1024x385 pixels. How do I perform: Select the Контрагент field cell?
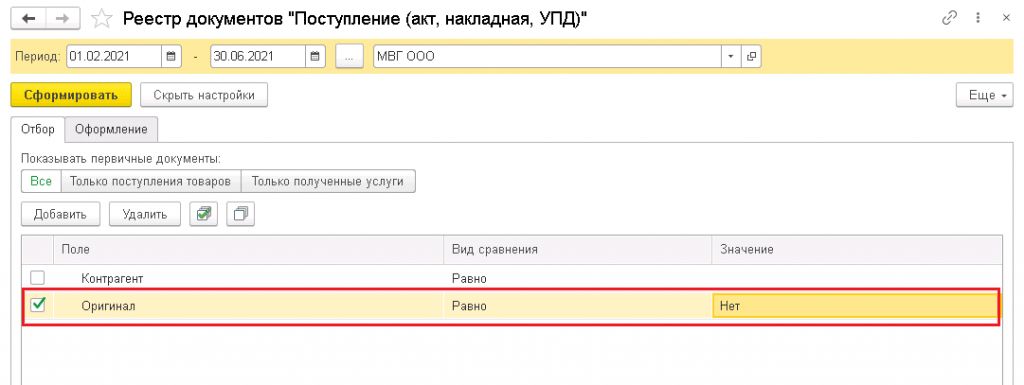coord(249,279)
